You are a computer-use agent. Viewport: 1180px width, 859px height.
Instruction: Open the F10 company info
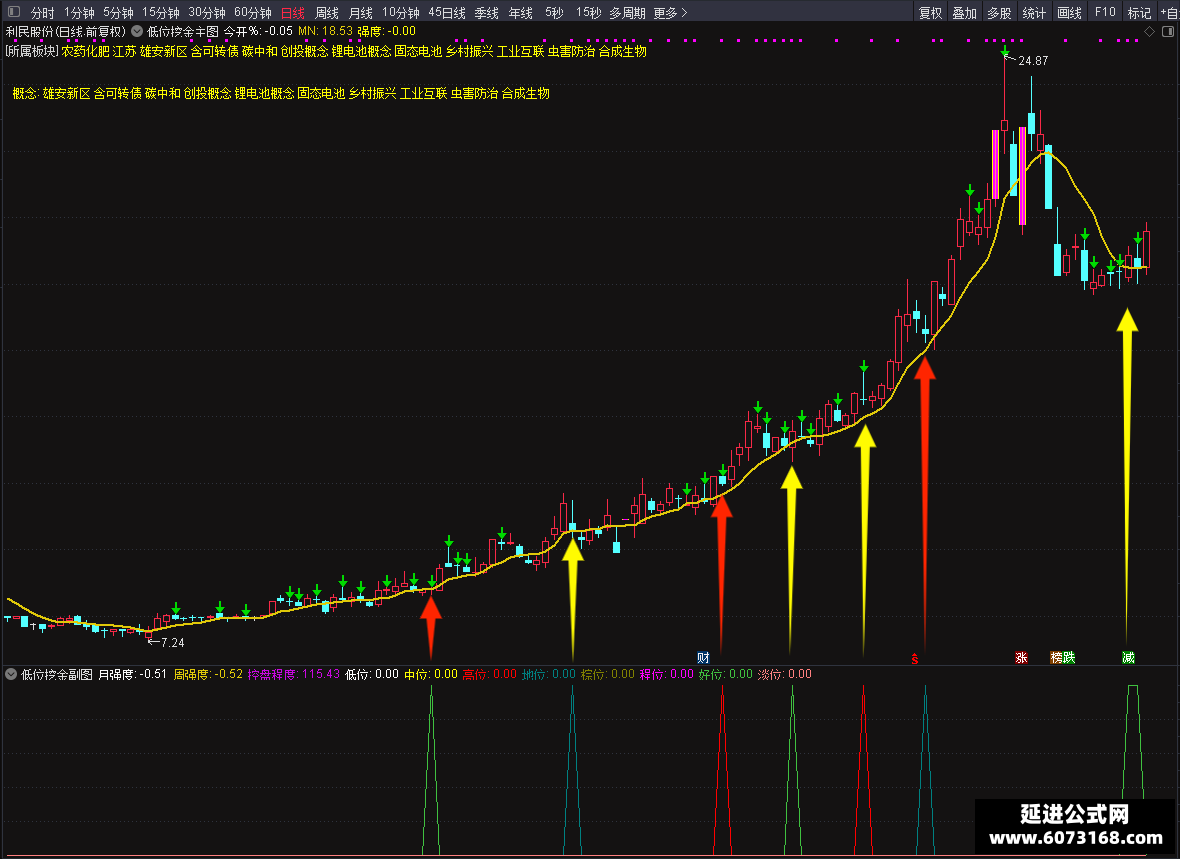tap(1105, 13)
